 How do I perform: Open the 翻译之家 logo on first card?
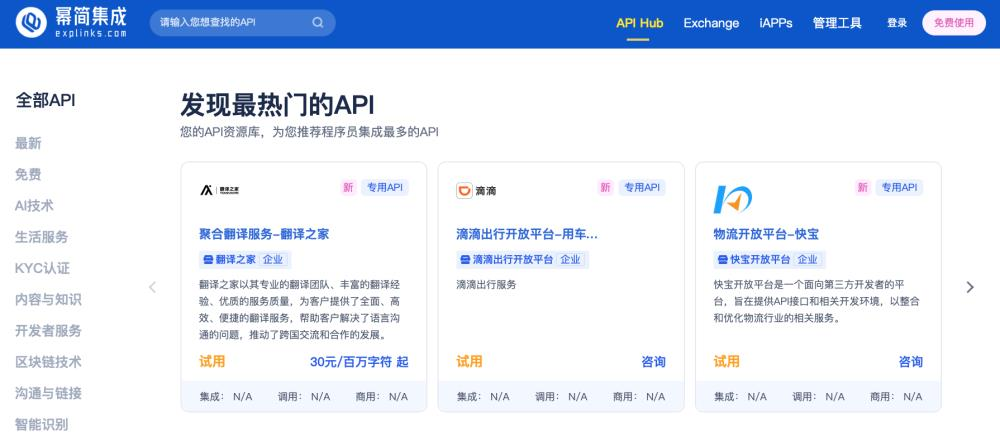[219, 189]
